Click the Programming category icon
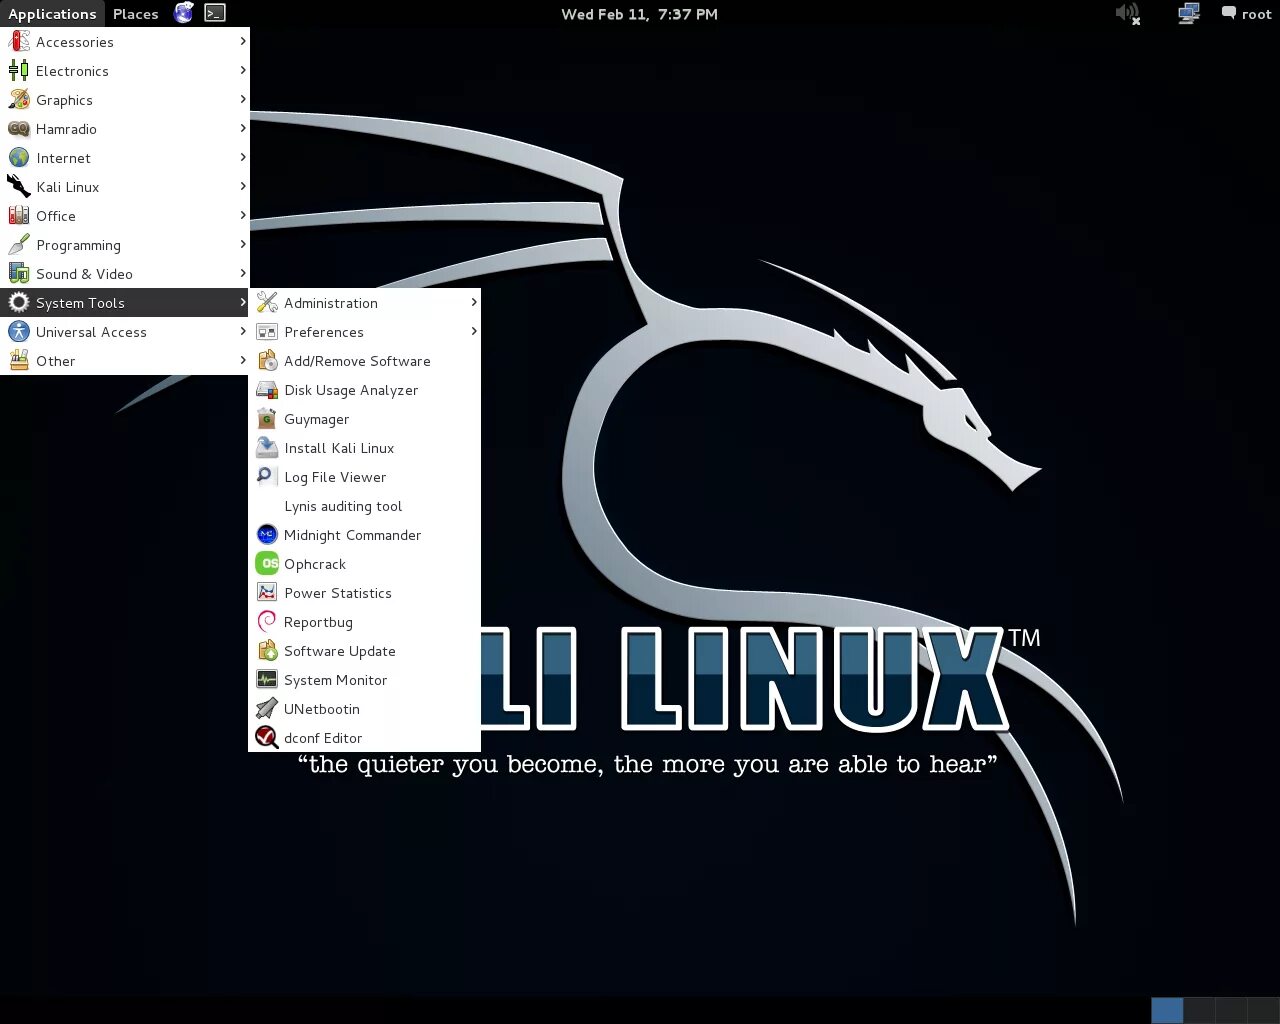The height and width of the screenshot is (1024, 1280). (x=19, y=245)
